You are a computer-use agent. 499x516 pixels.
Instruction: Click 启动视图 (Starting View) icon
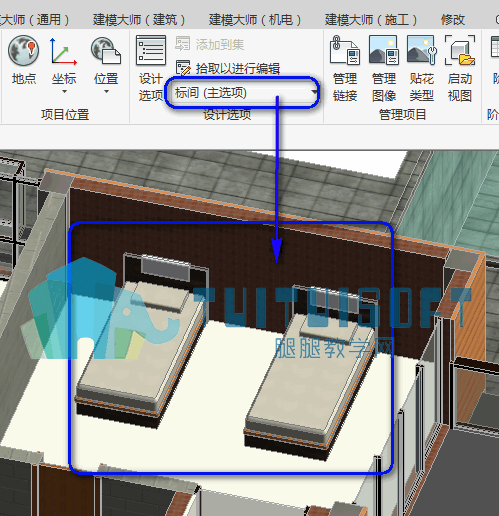(x=460, y=51)
